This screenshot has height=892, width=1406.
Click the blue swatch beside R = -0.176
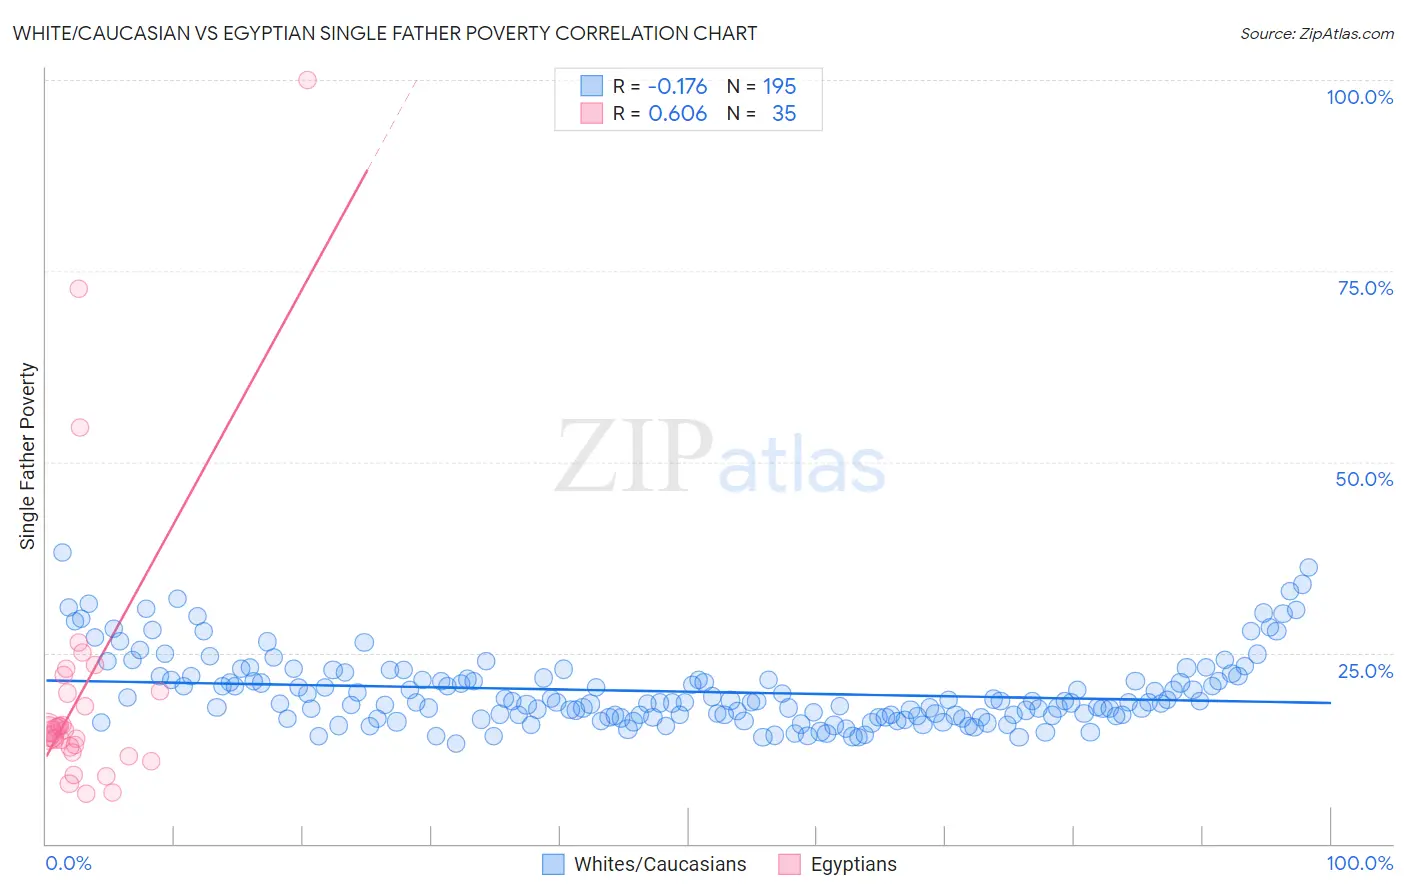click(x=592, y=86)
